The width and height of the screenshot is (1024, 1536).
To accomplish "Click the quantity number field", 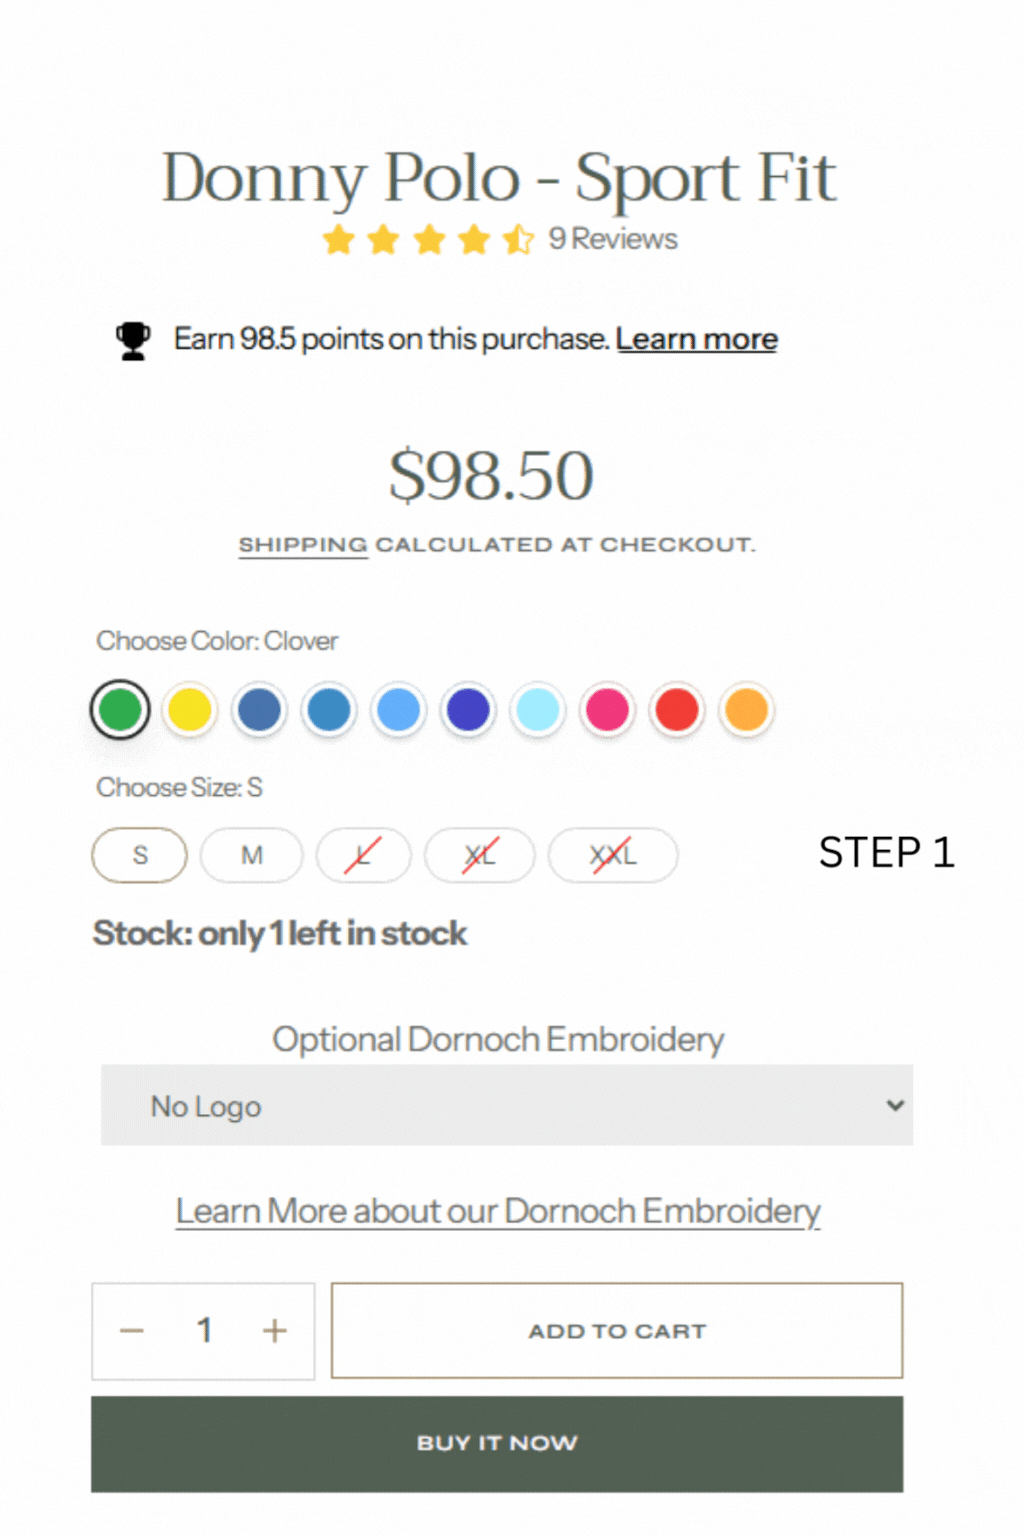I will pyautogui.click(x=204, y=1331).
